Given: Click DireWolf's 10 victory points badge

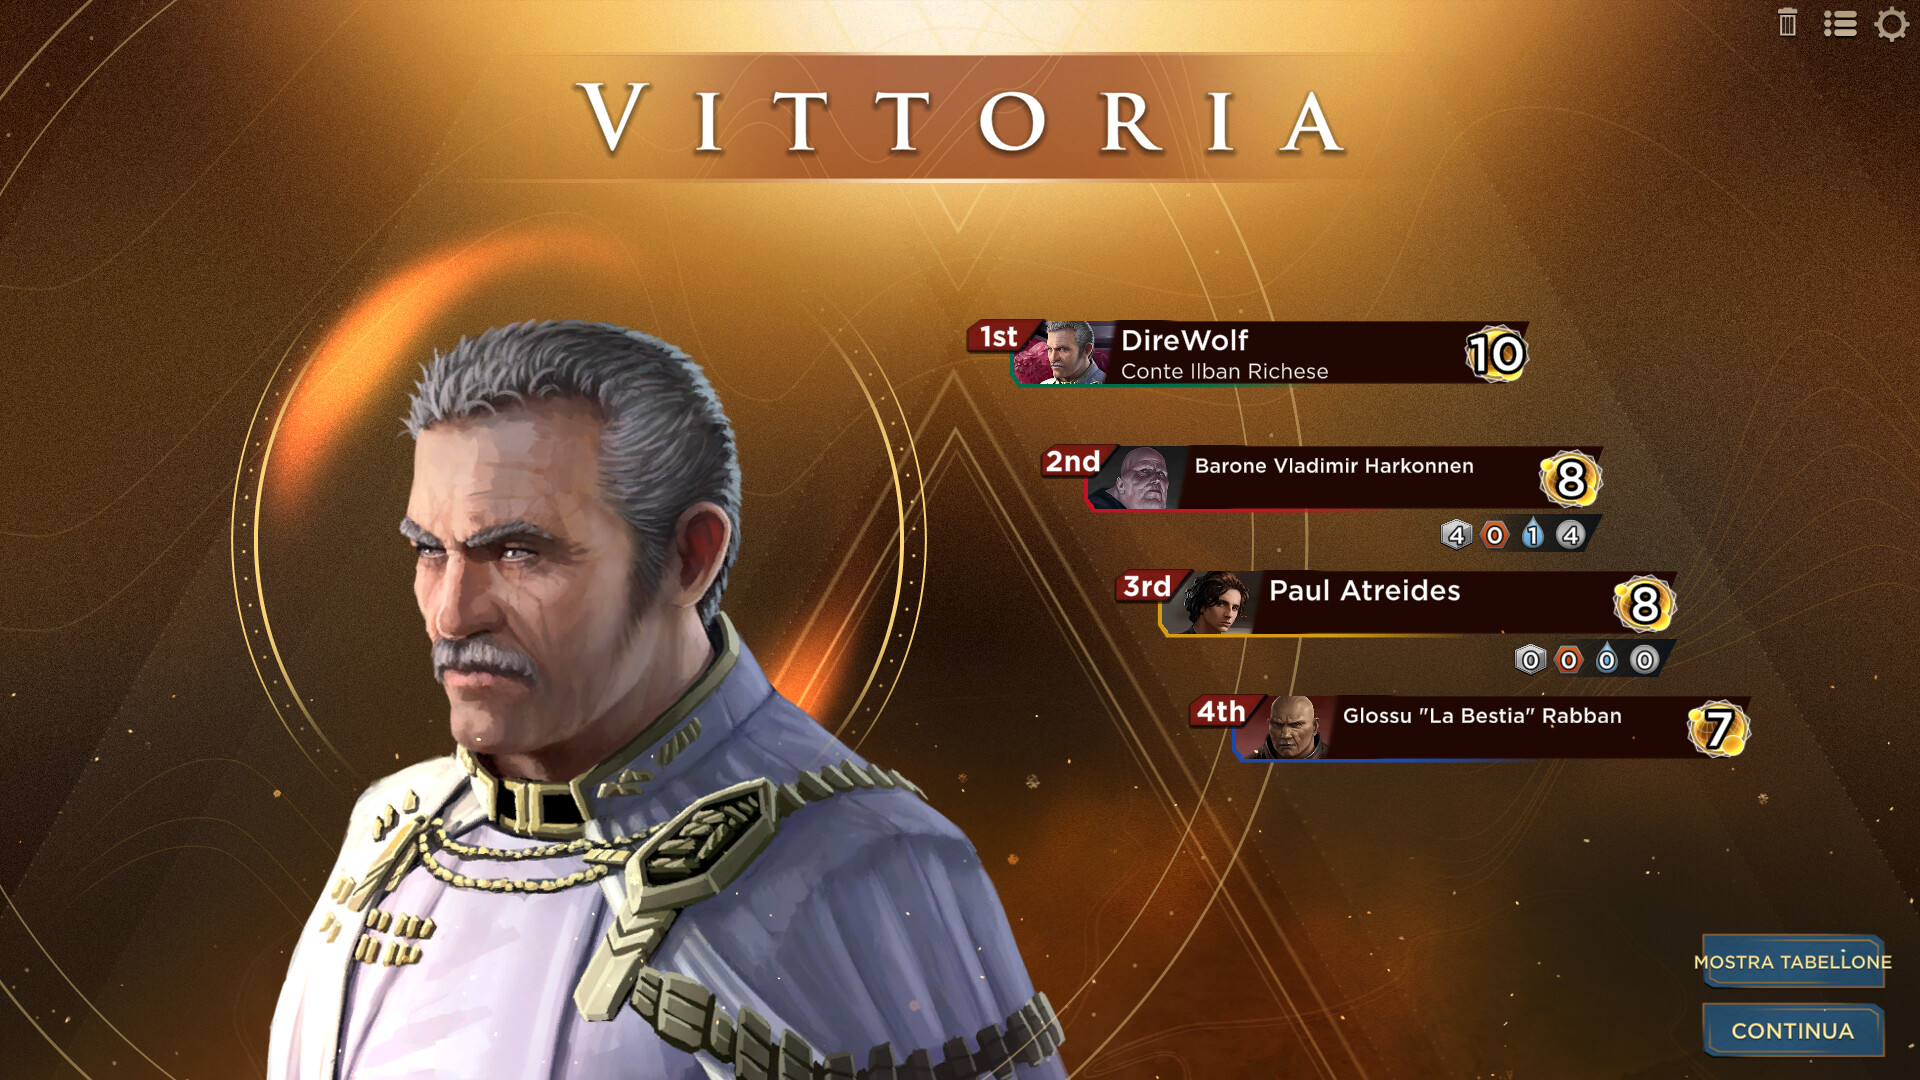Looking at the screenshot, I should pyautogui.click(x=1496, y=354).
